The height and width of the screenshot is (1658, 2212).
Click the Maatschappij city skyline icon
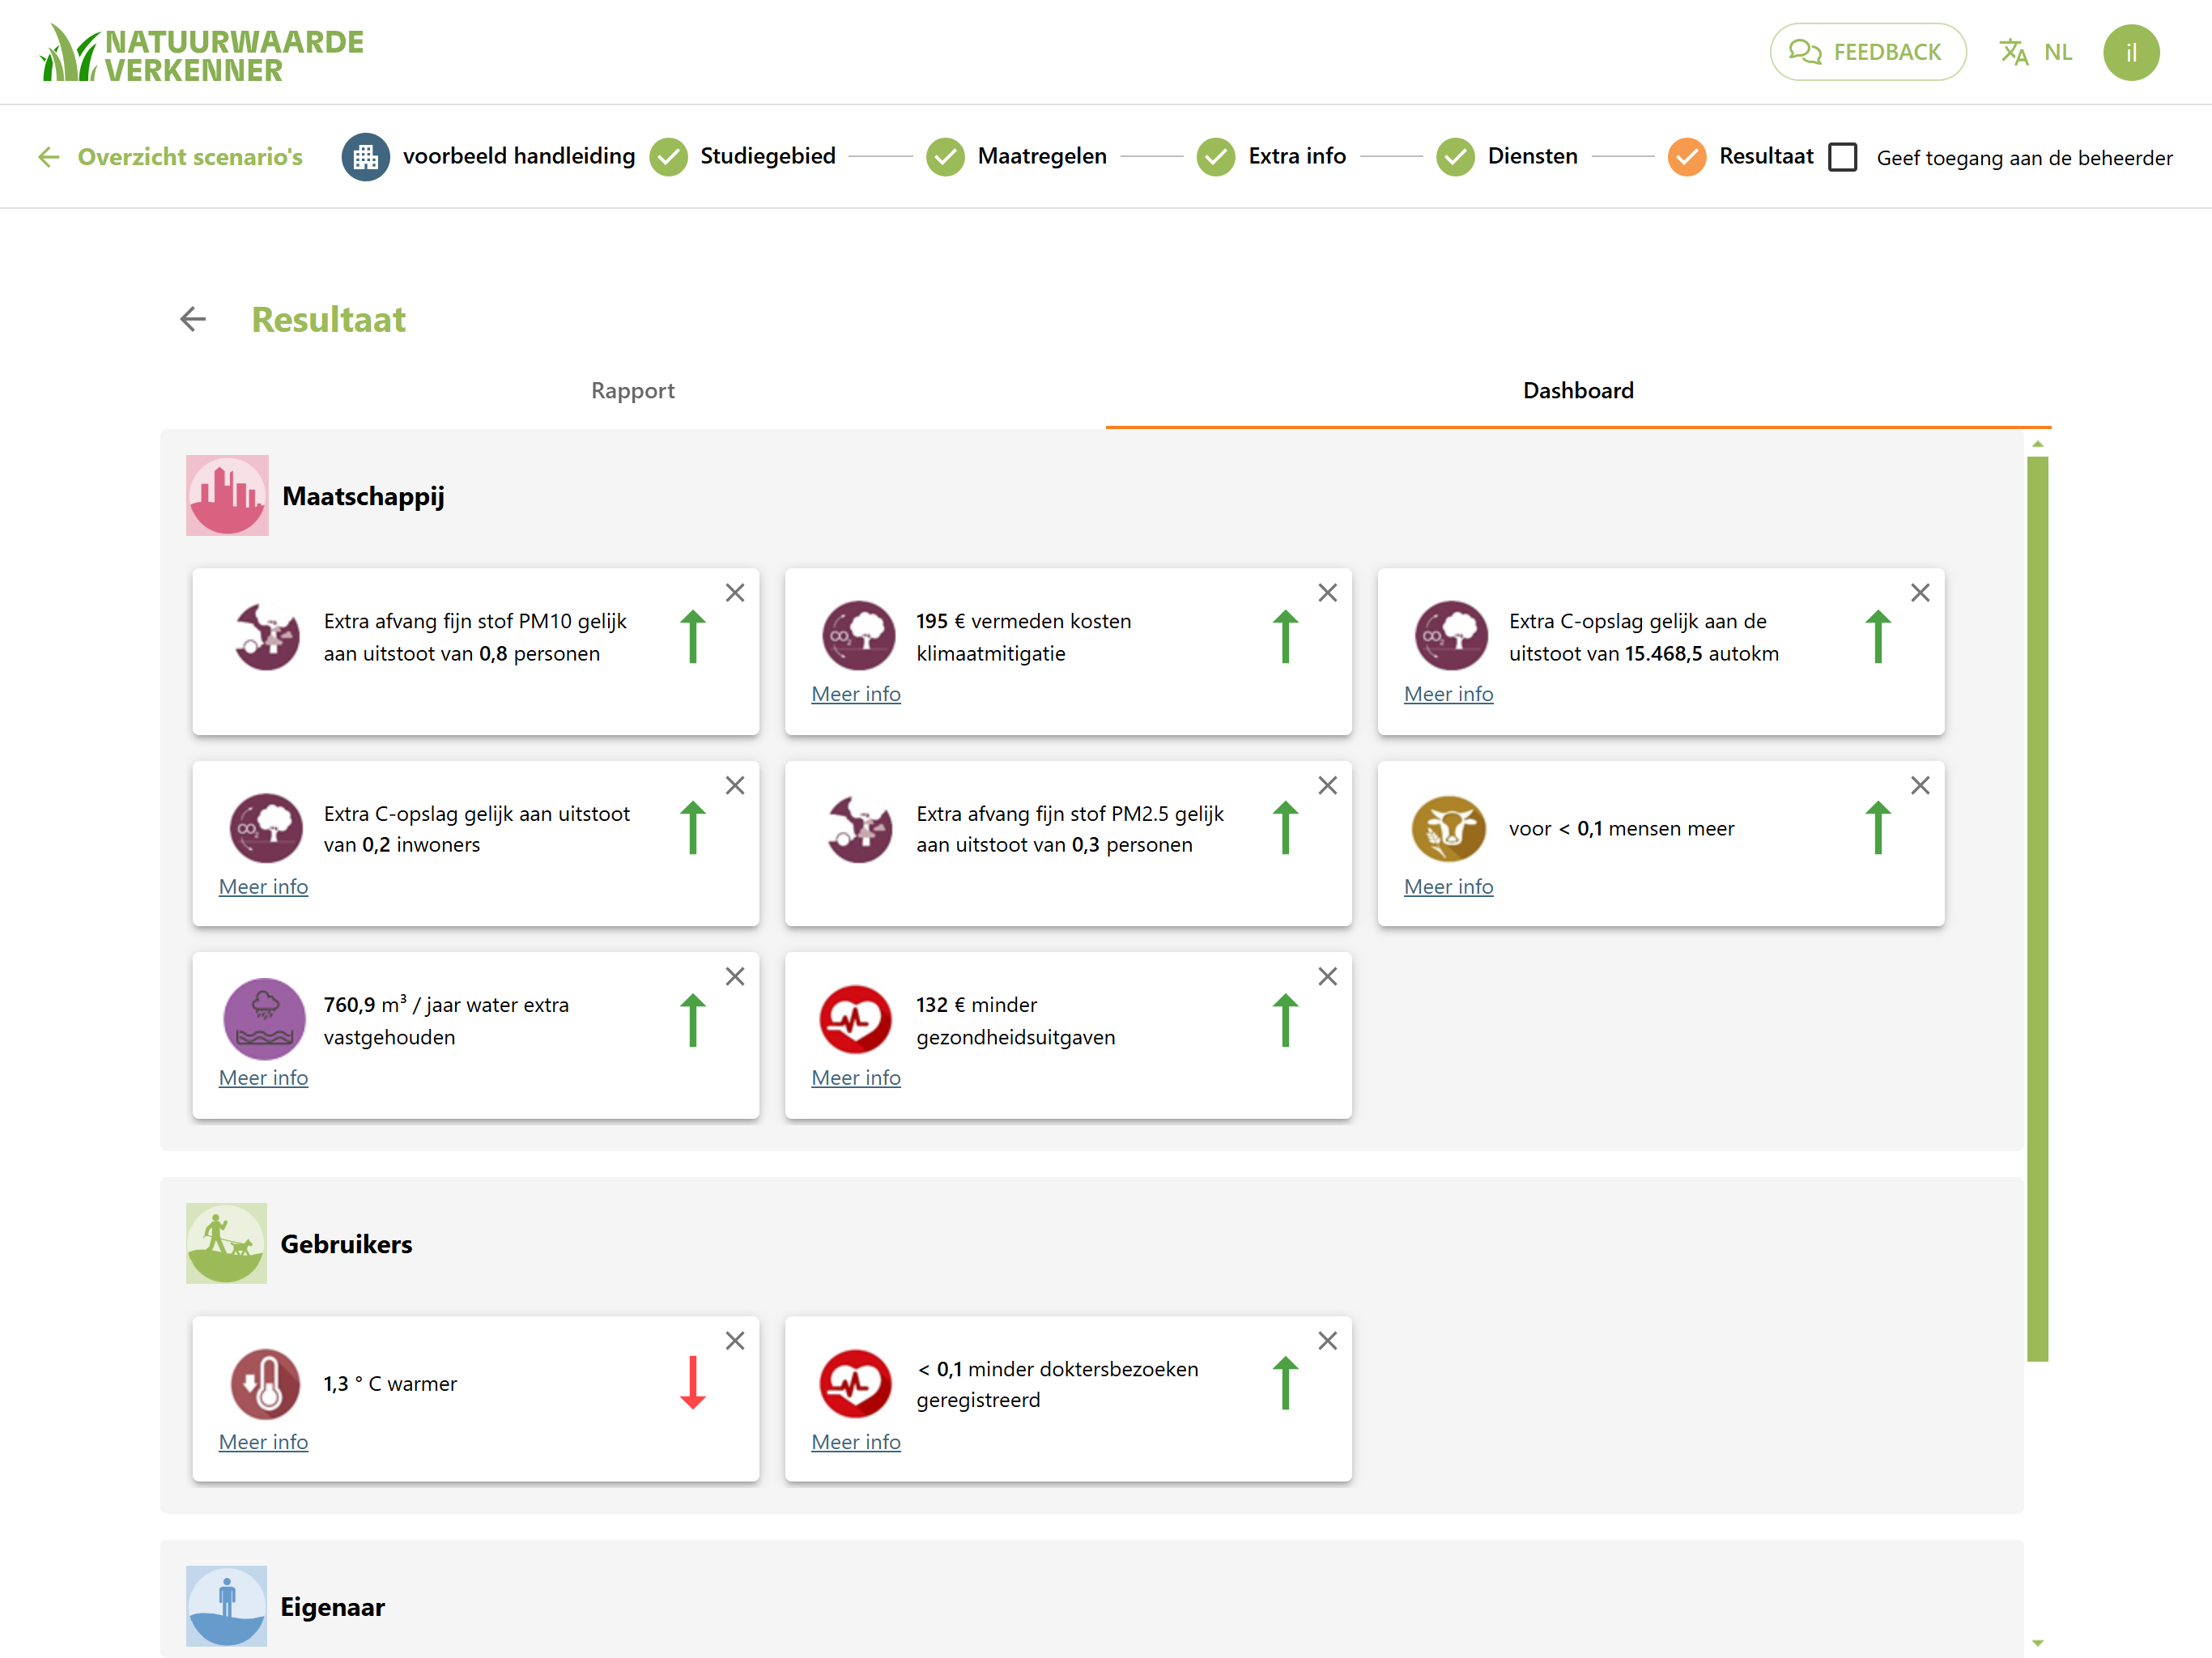click(227, 495)
